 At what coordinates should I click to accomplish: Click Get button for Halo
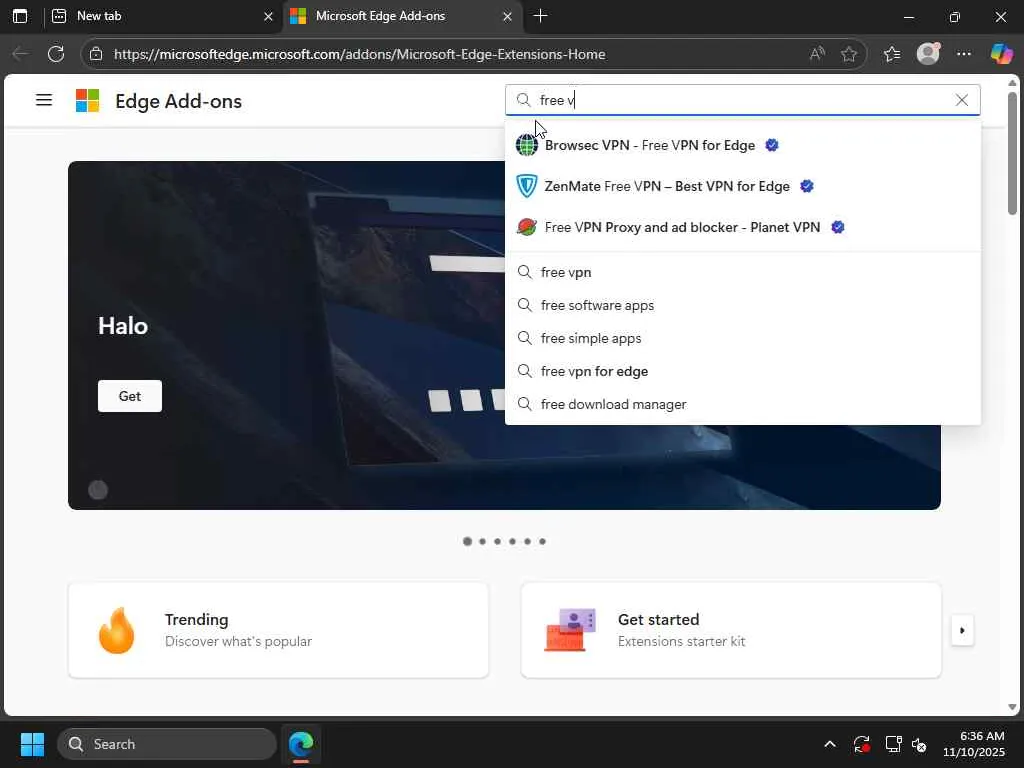130,396
